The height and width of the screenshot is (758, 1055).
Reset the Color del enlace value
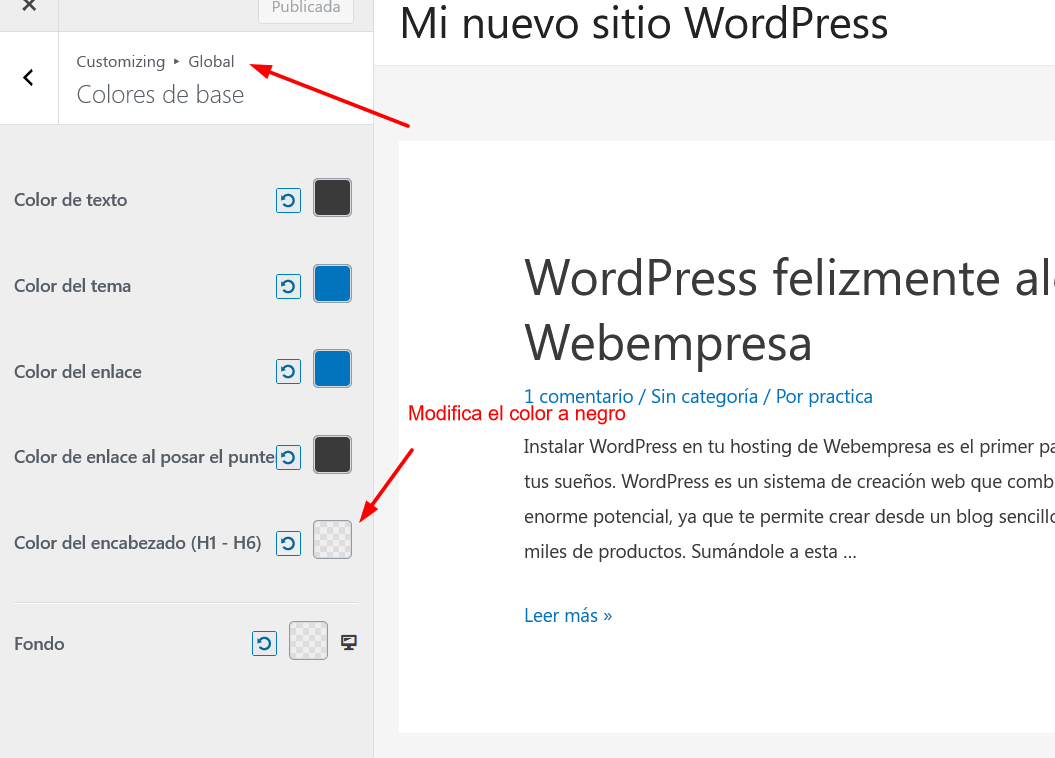288,371
